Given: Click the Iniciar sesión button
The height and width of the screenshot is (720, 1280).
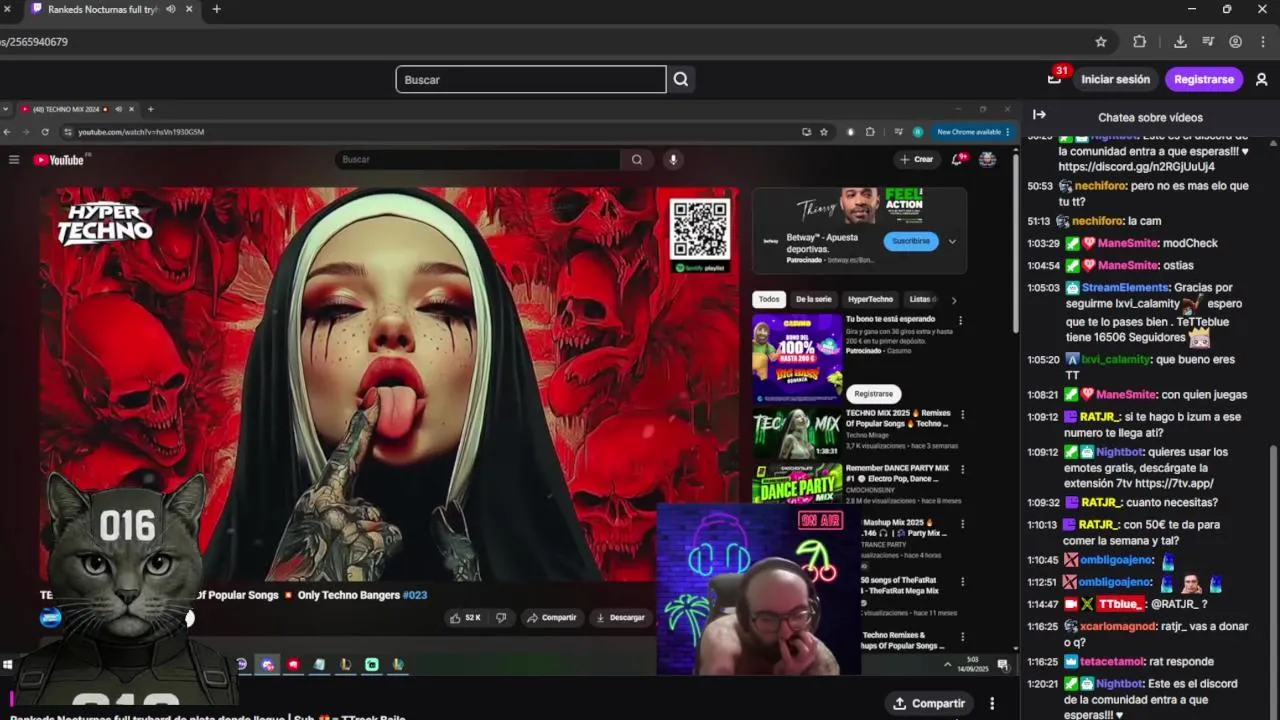Looking at the screenshot, I should pos(1116,79).
